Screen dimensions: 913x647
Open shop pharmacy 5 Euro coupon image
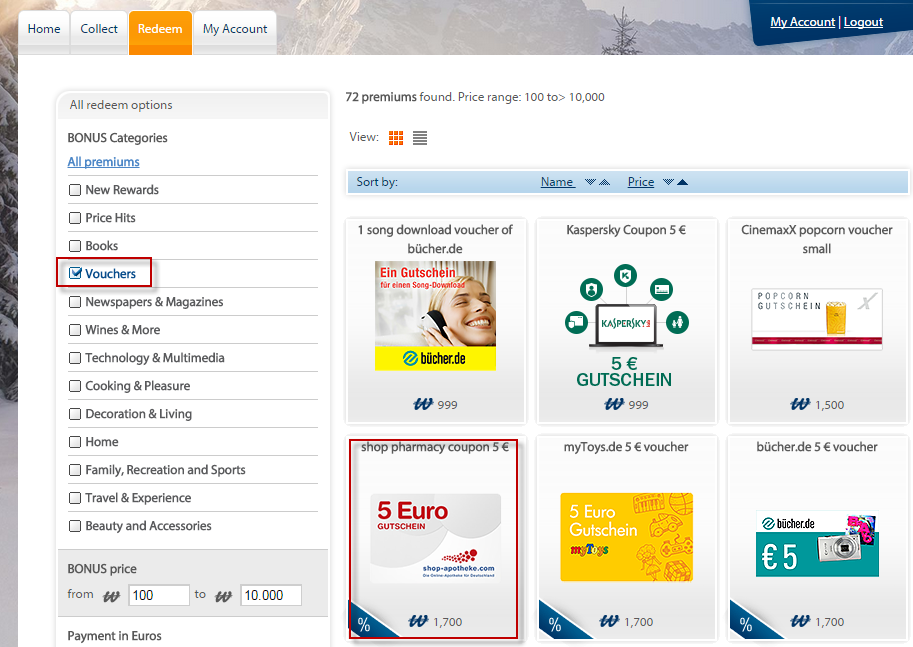coord(436,538)
